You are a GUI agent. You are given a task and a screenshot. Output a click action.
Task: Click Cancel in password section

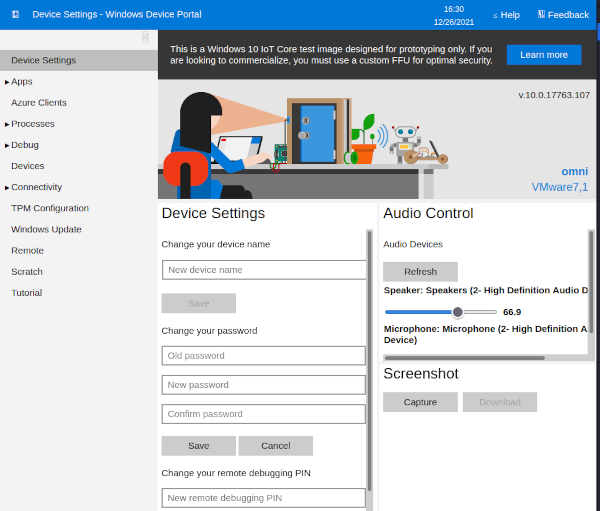276,446
